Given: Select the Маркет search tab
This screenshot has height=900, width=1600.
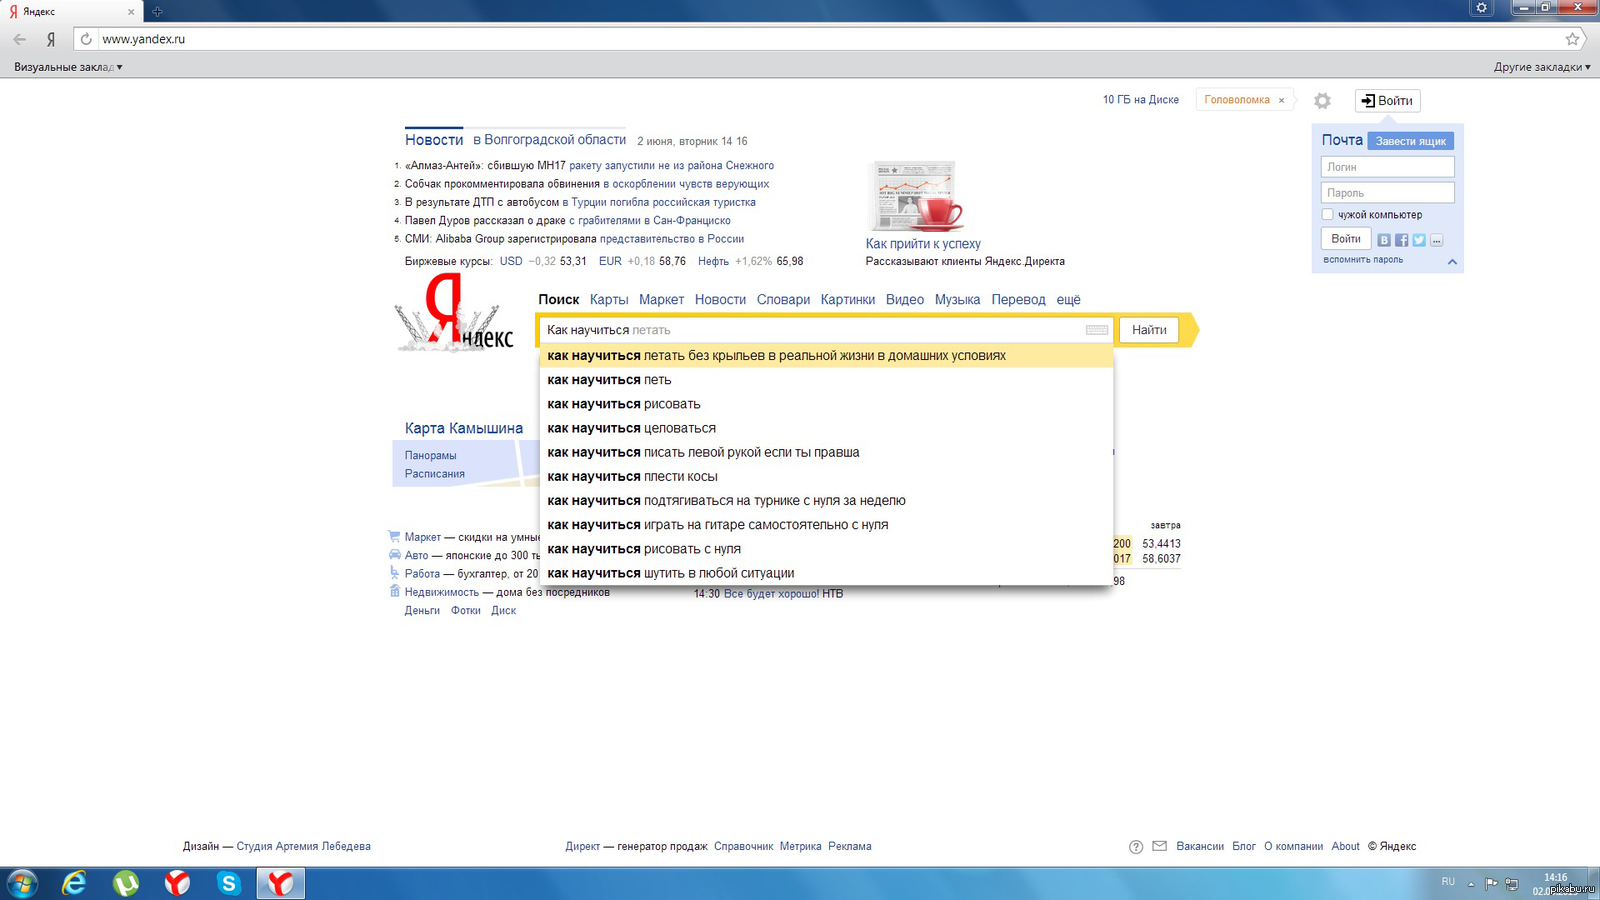Looking at the screenshot, I should point(661,300).
